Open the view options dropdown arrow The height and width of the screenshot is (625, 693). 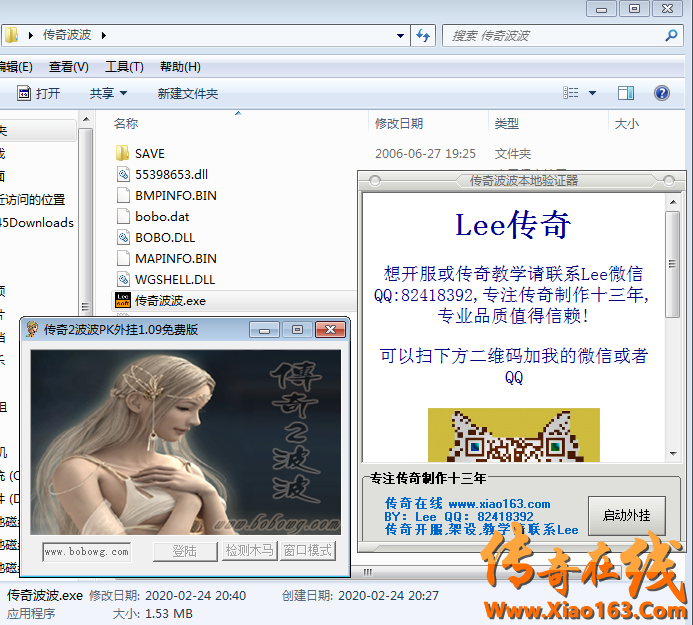click(592, 93)
